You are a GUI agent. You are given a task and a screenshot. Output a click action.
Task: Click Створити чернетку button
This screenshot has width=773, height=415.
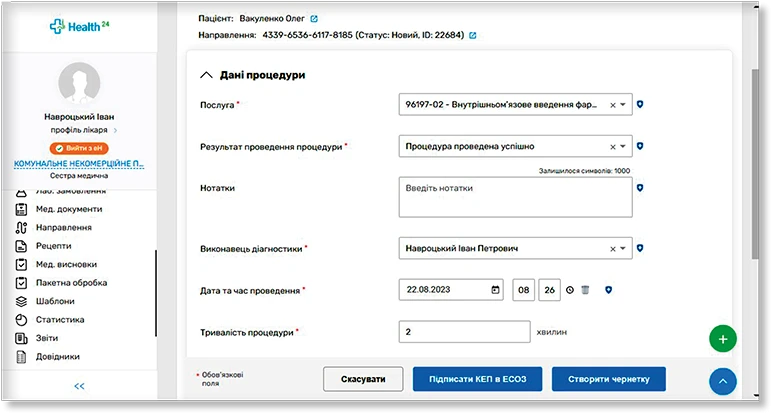pos(609,379)
